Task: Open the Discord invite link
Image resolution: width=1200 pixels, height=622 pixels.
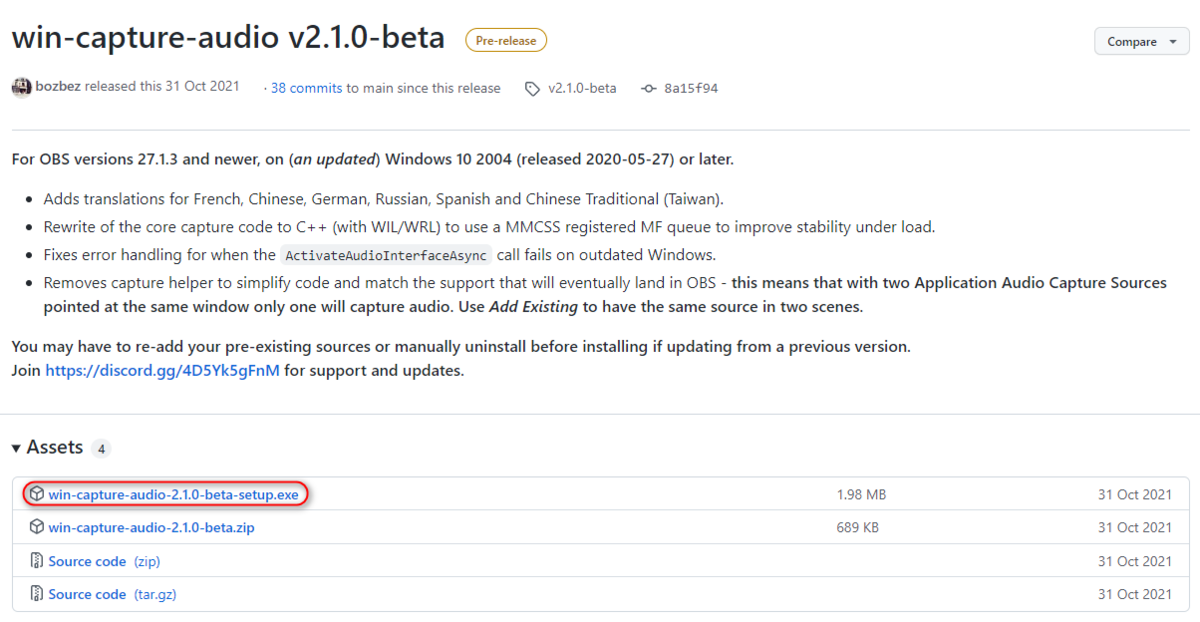Action: pyautogui.click(x=162, y=370)
